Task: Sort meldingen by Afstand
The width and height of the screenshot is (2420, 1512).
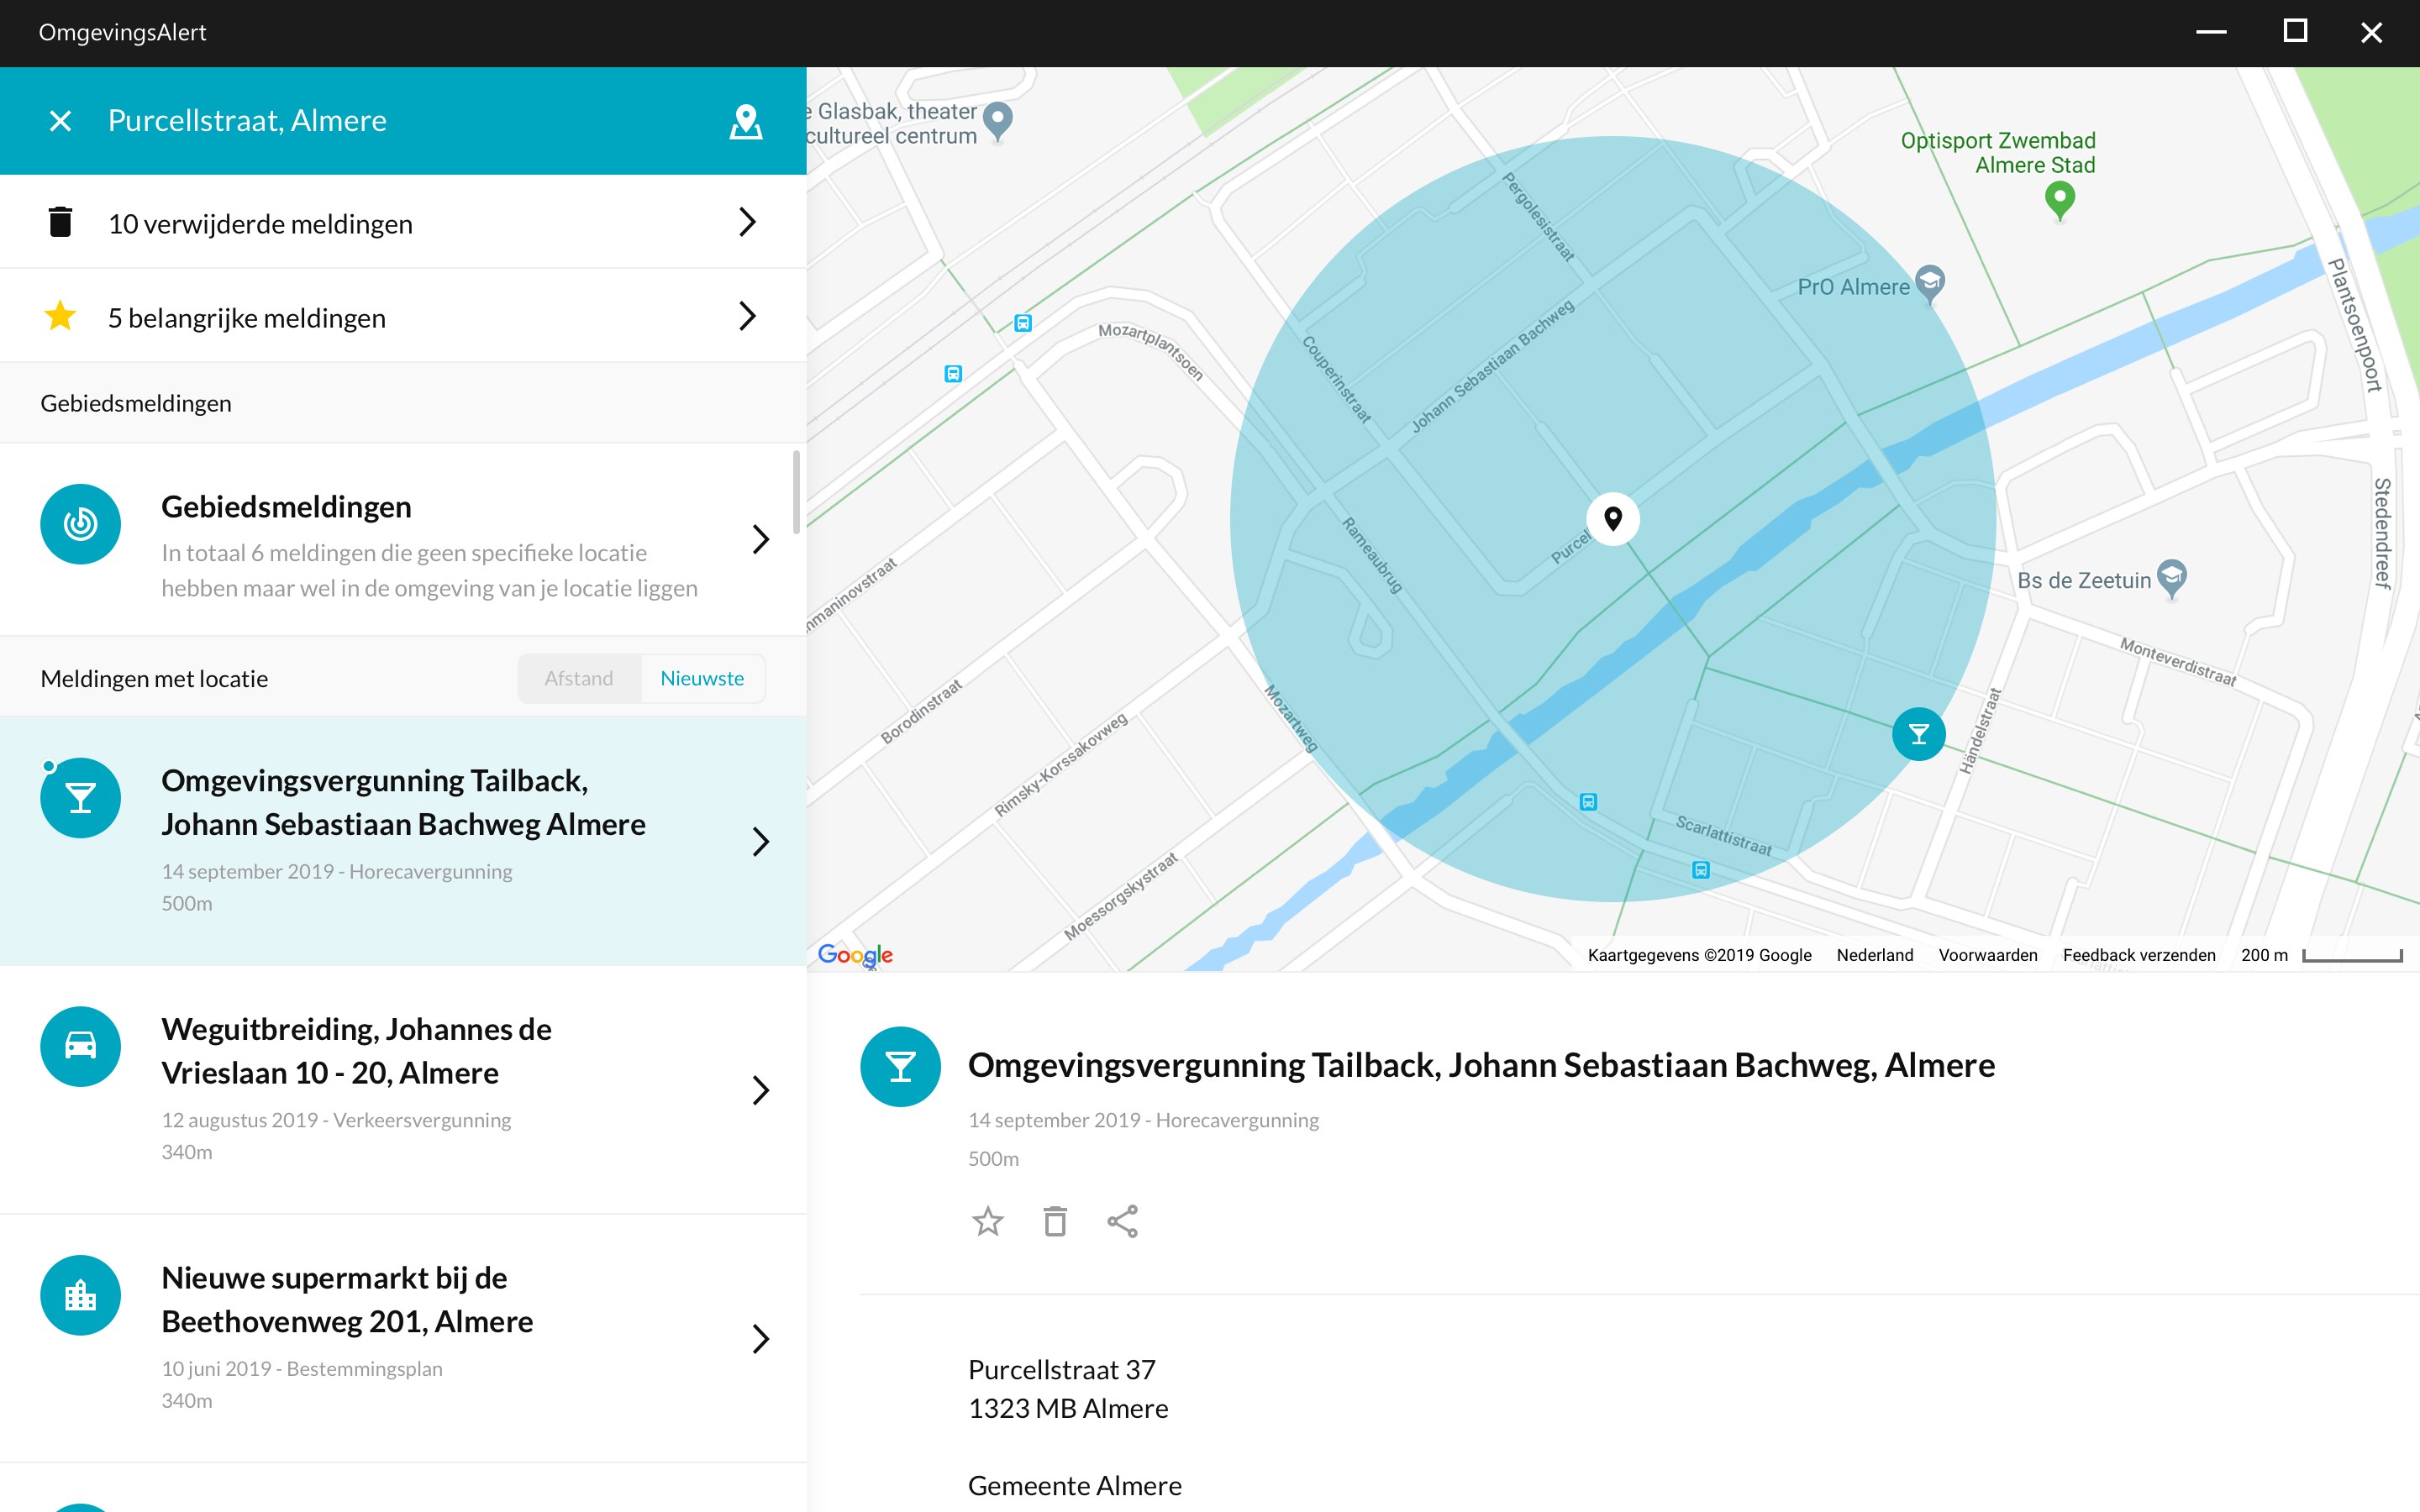Action: (578, 679)
